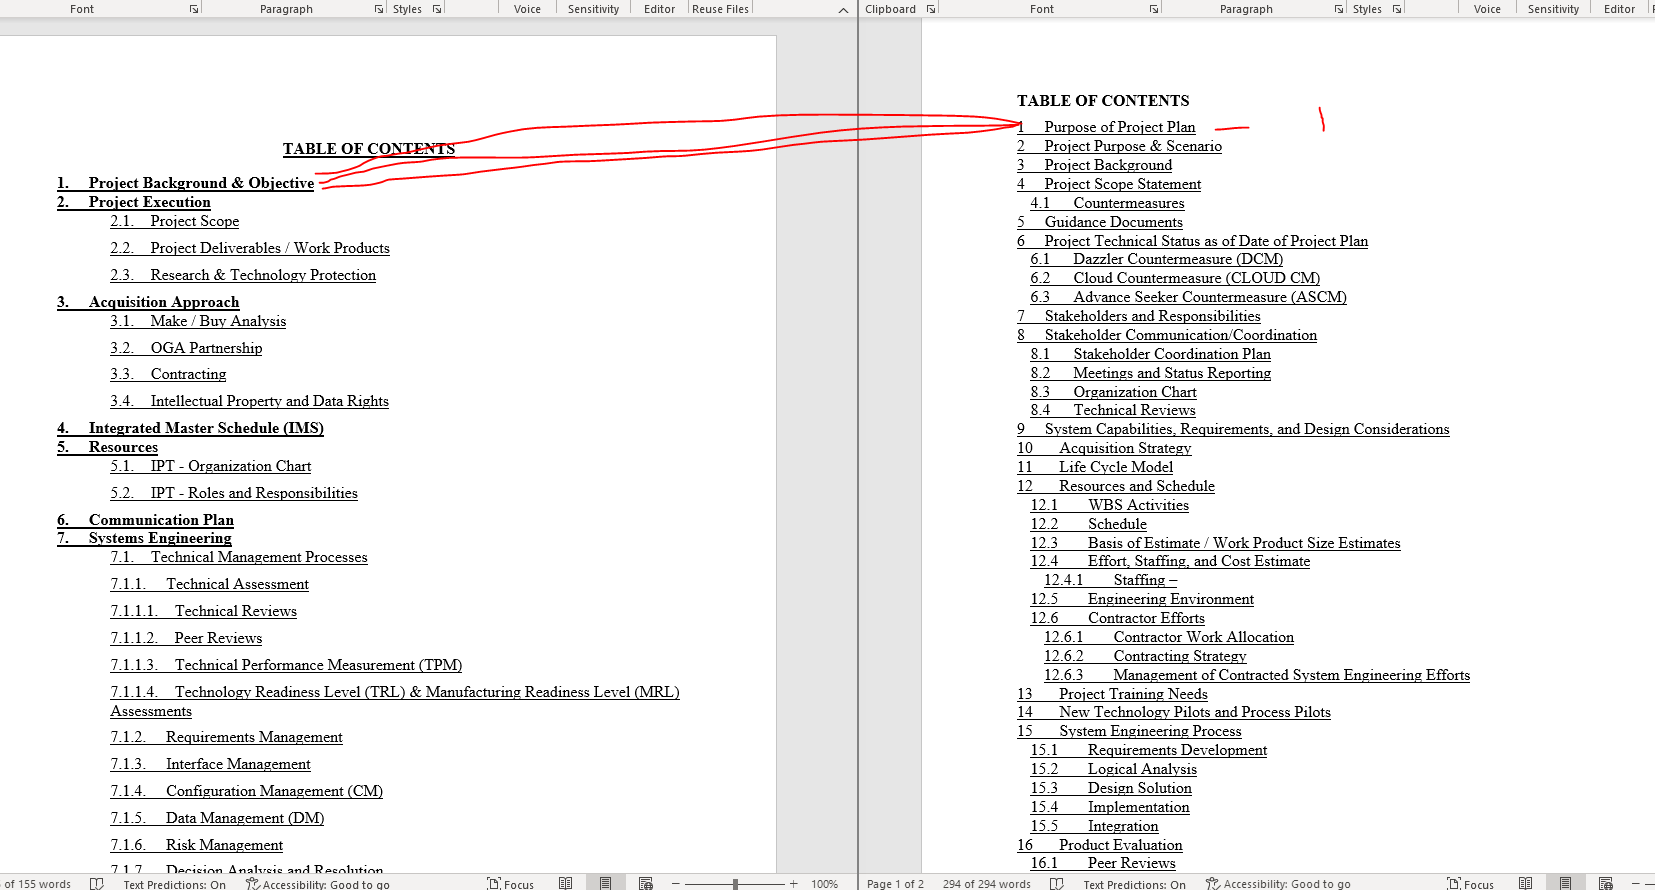Click Page 1 of 2 in right window
The width and height of the screenshot is (1655, 890).
coord(895,884)
